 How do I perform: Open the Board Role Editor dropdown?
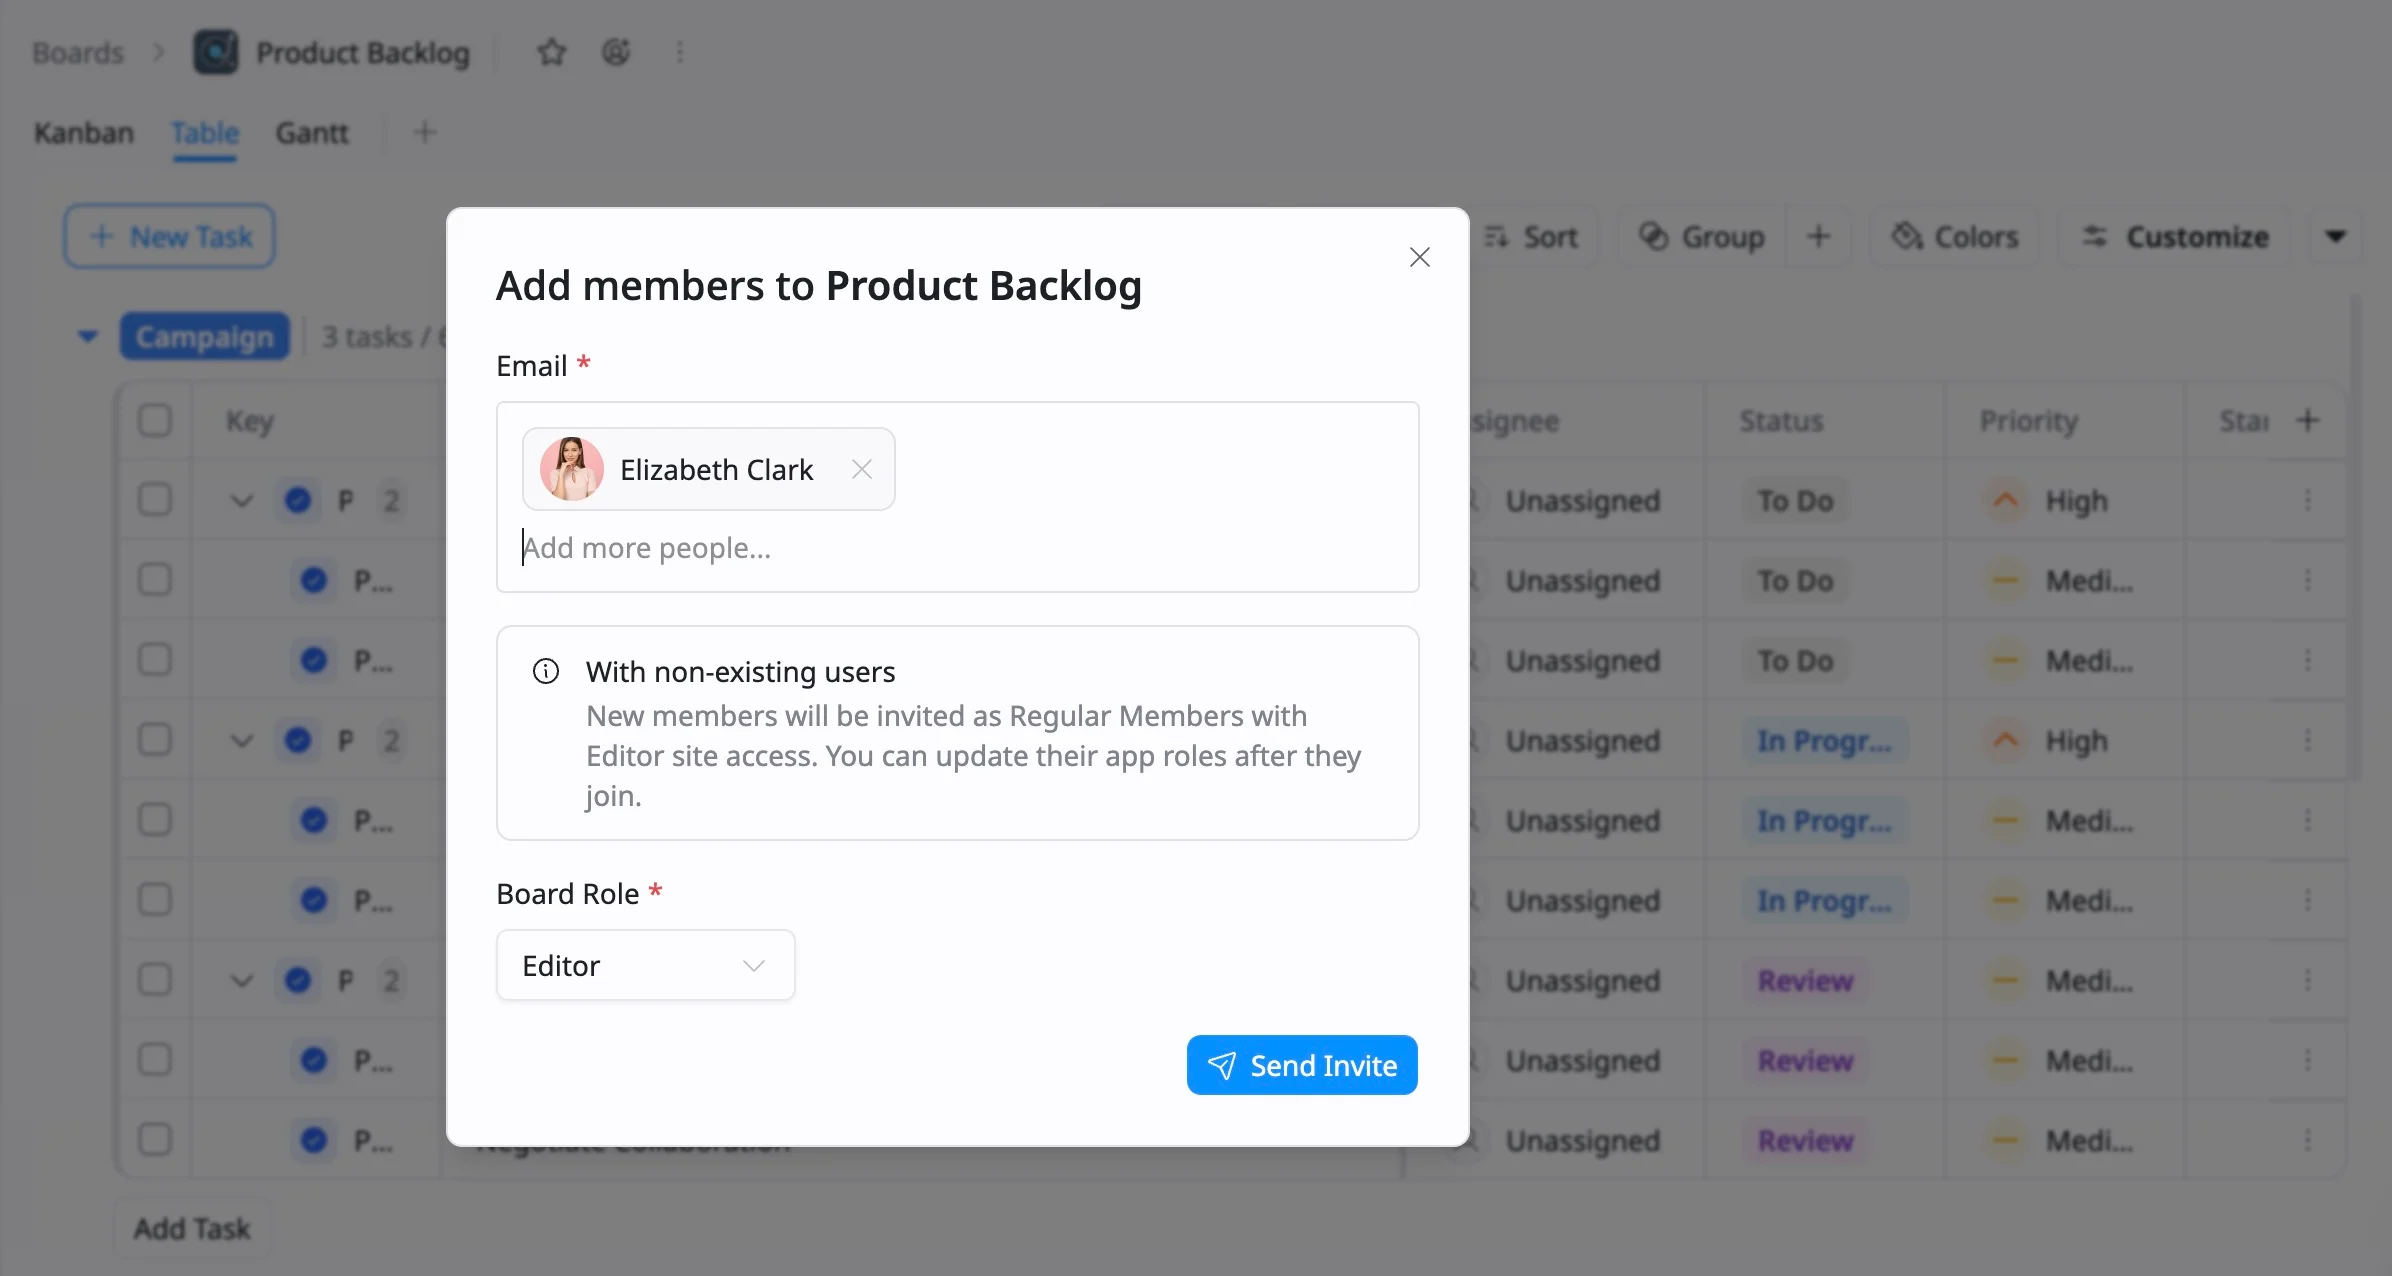coord(646,965)
